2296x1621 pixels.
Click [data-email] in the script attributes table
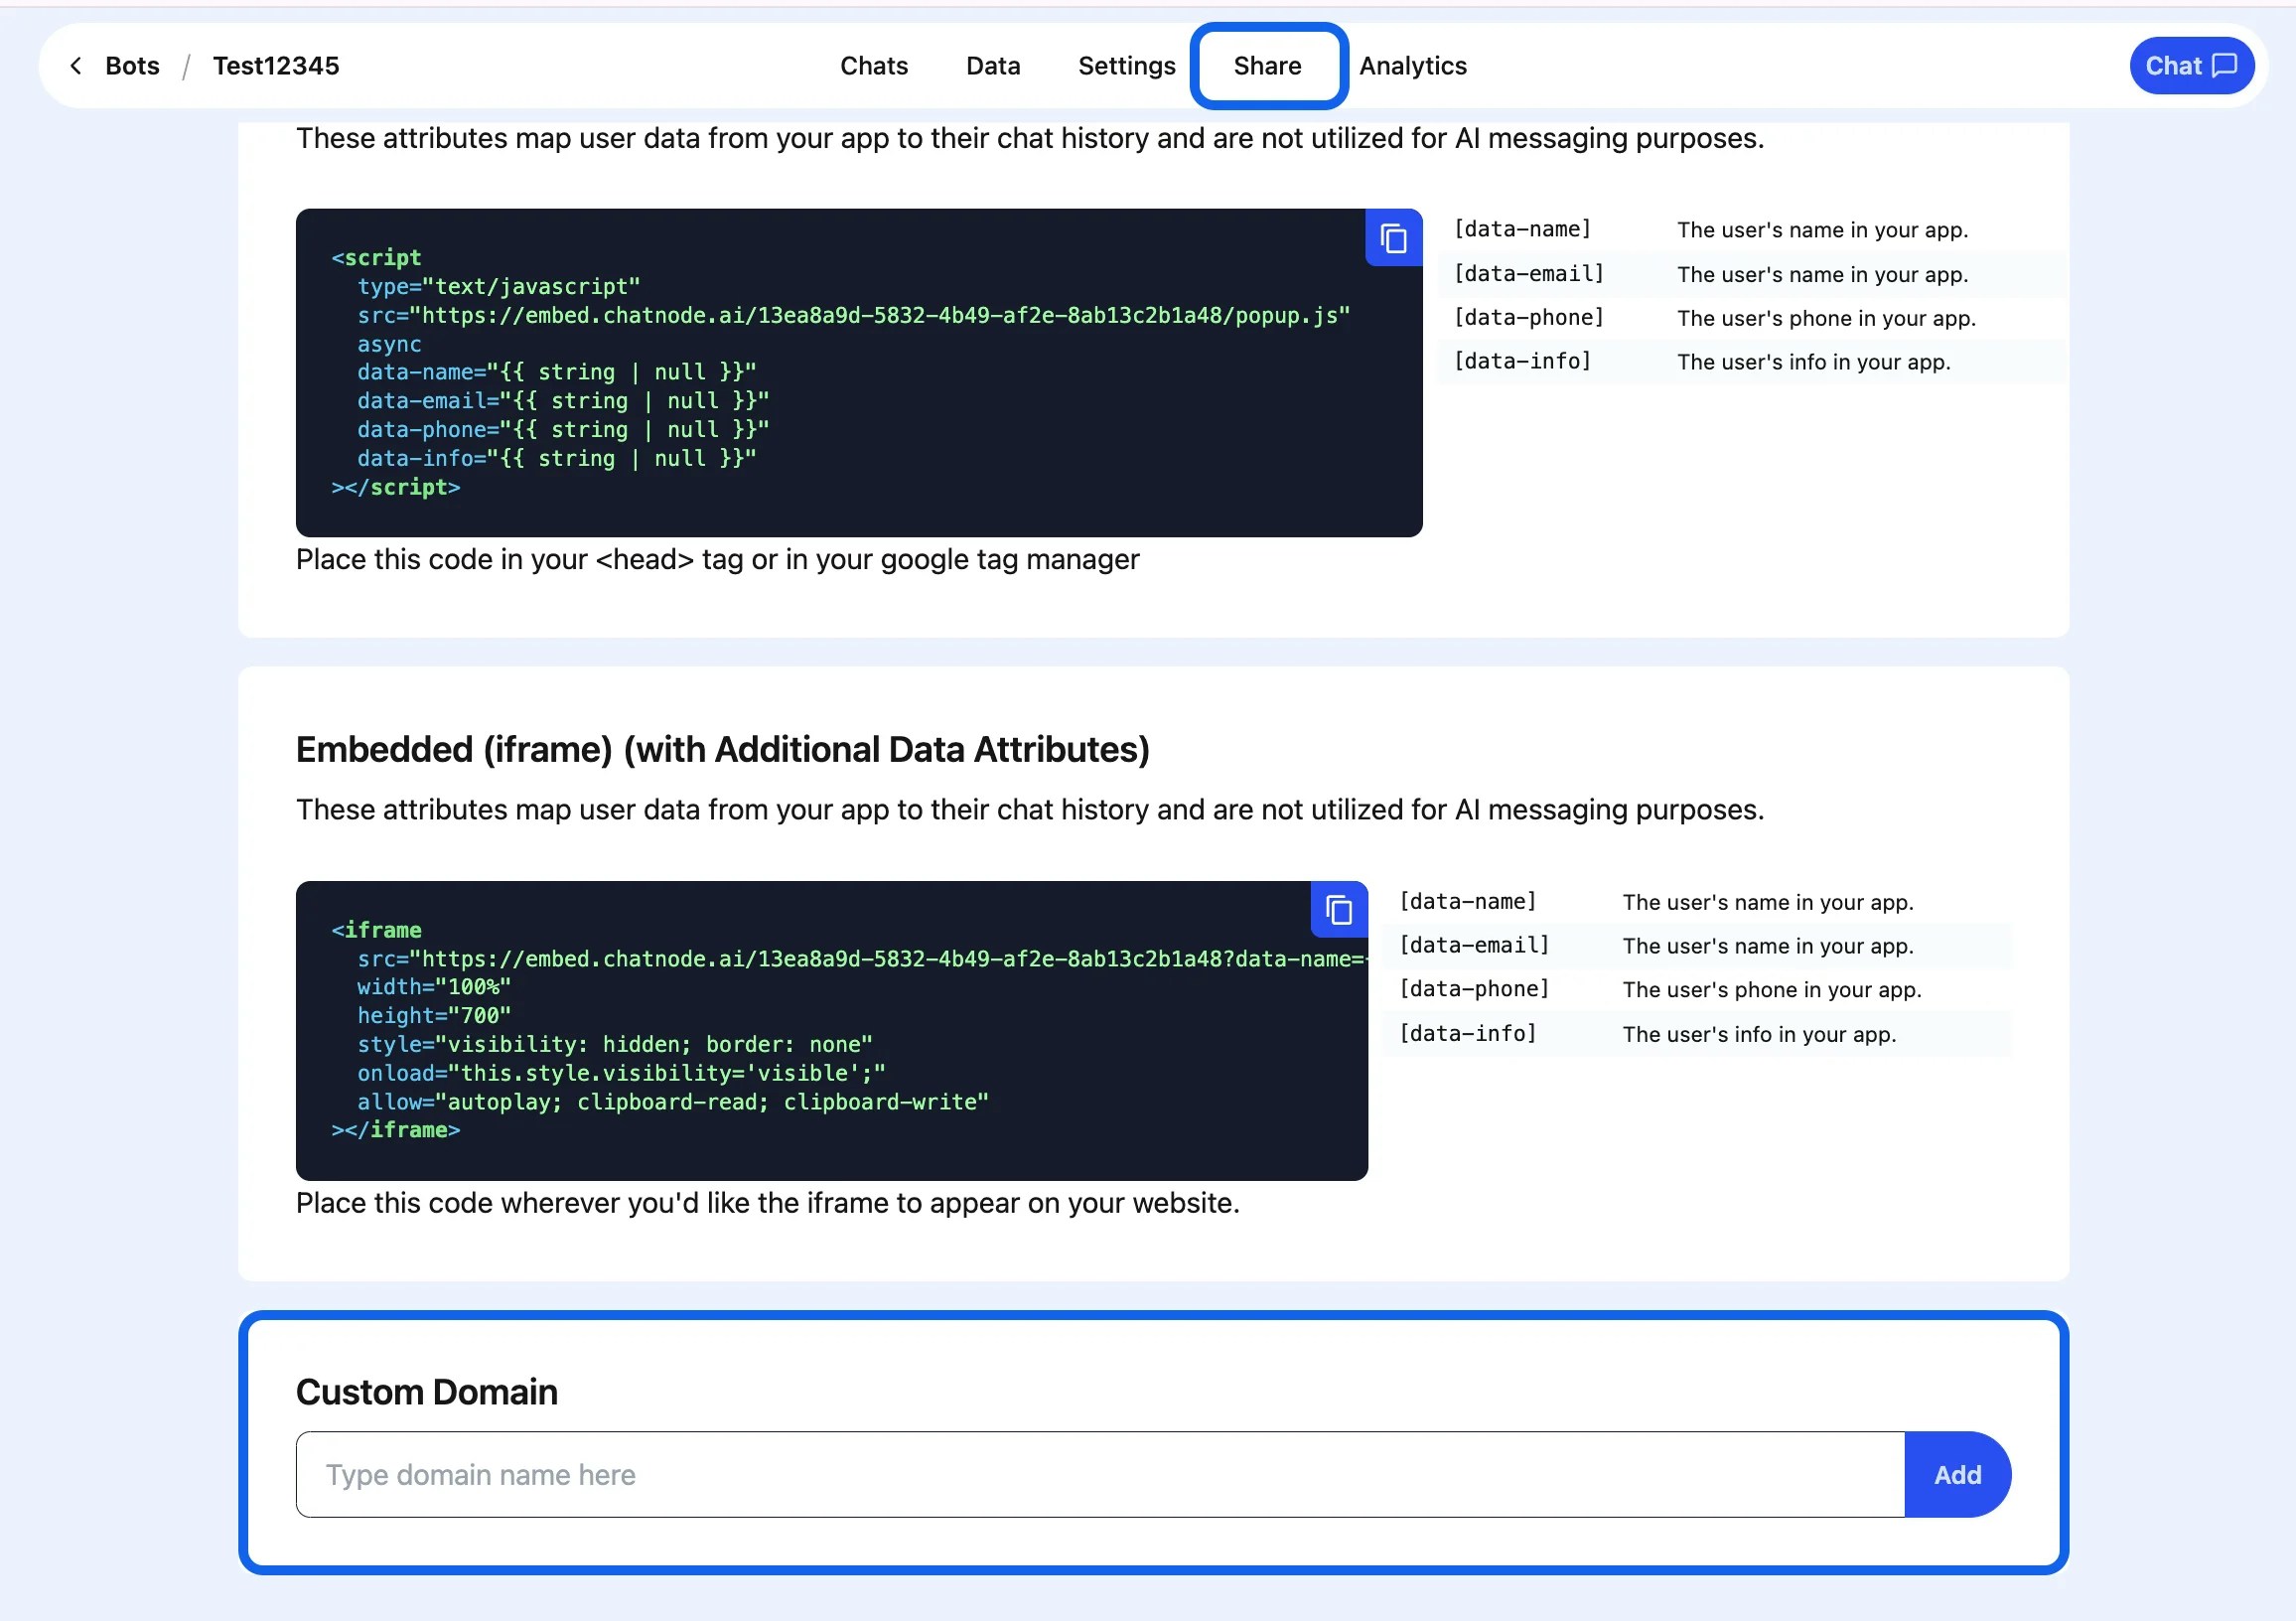1528,273
